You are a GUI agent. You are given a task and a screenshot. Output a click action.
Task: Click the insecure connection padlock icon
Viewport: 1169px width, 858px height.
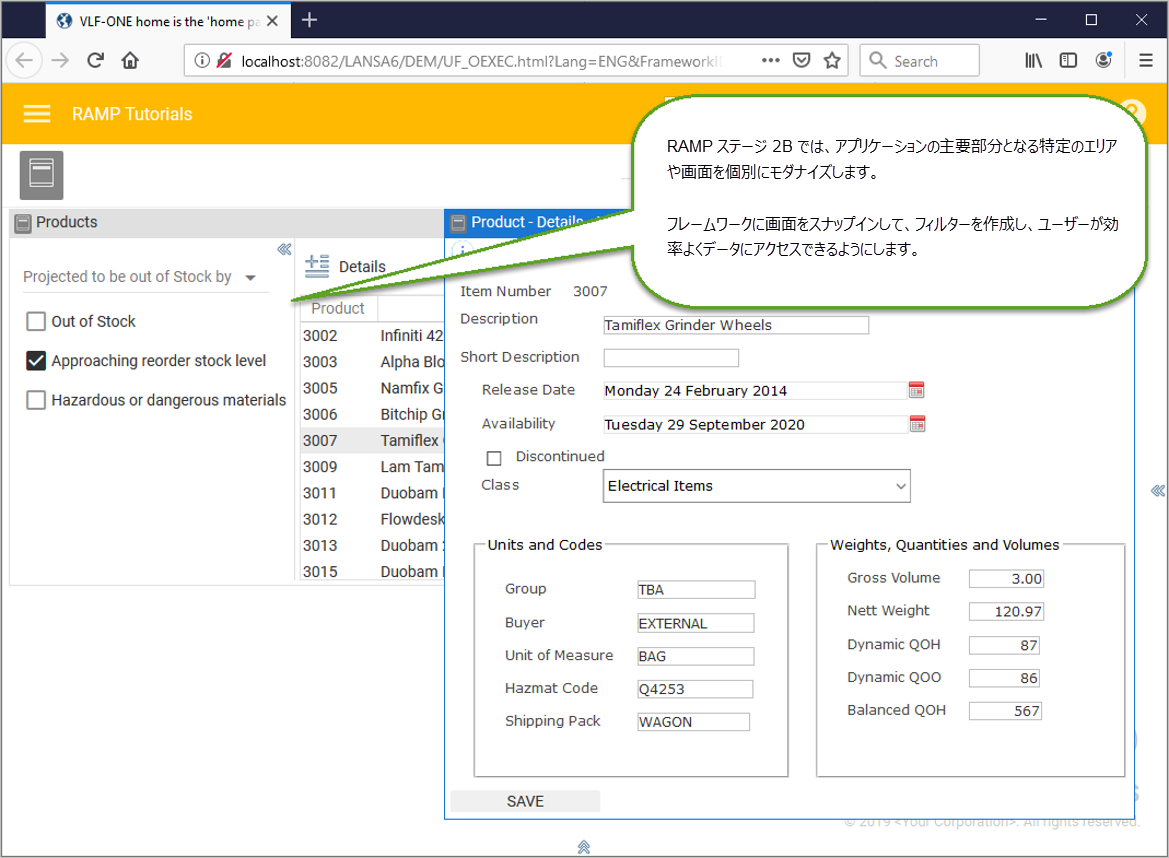(x=224, y=60)
